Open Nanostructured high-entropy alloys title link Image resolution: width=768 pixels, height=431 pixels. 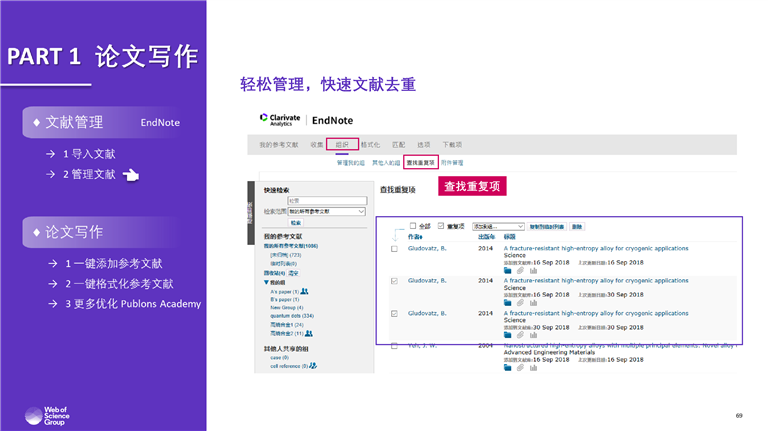click(x=619, y=346)
